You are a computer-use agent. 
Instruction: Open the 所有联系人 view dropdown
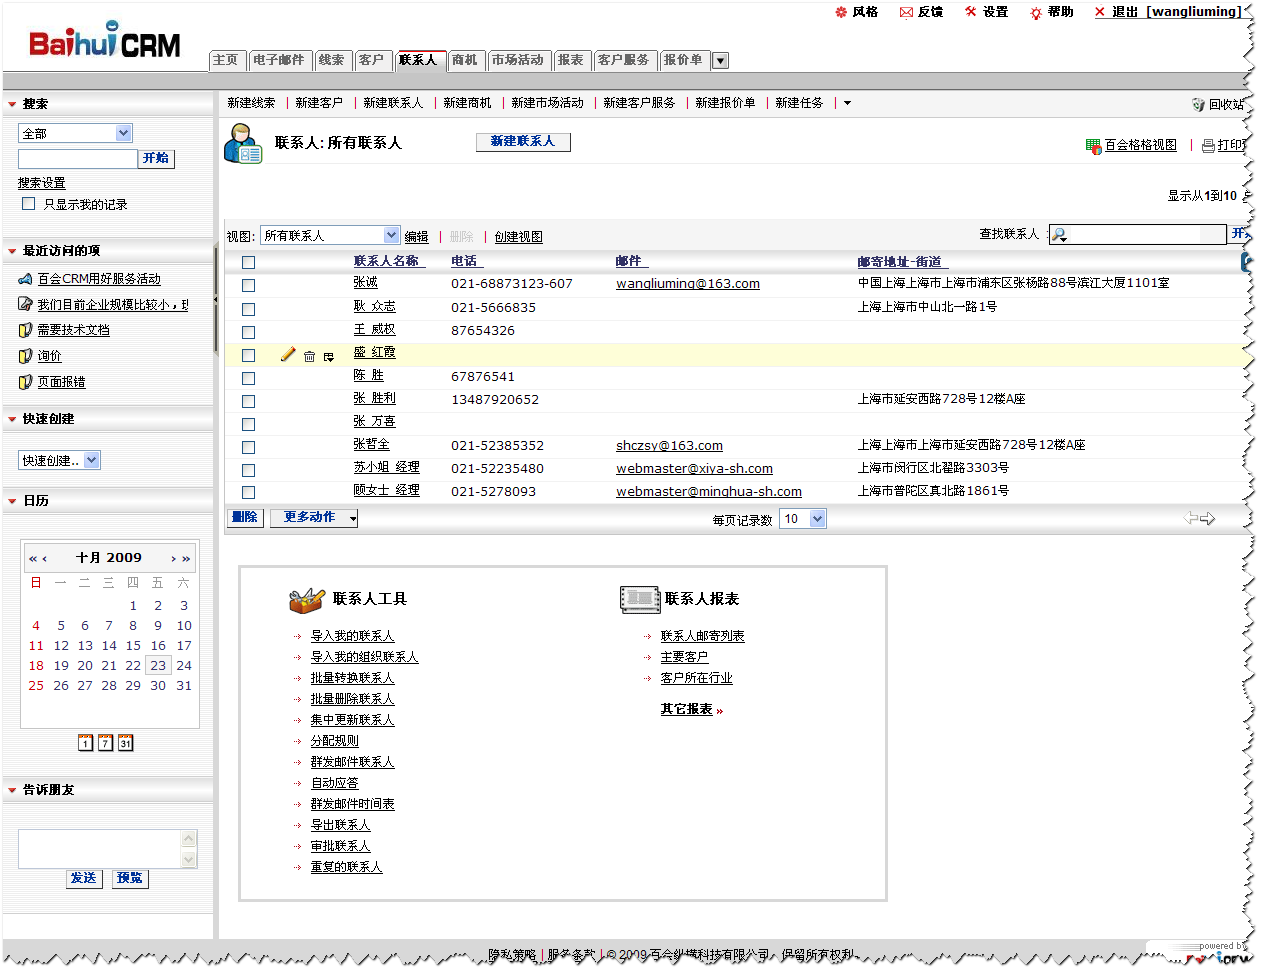pyautogui.click(x=330, y=236)
